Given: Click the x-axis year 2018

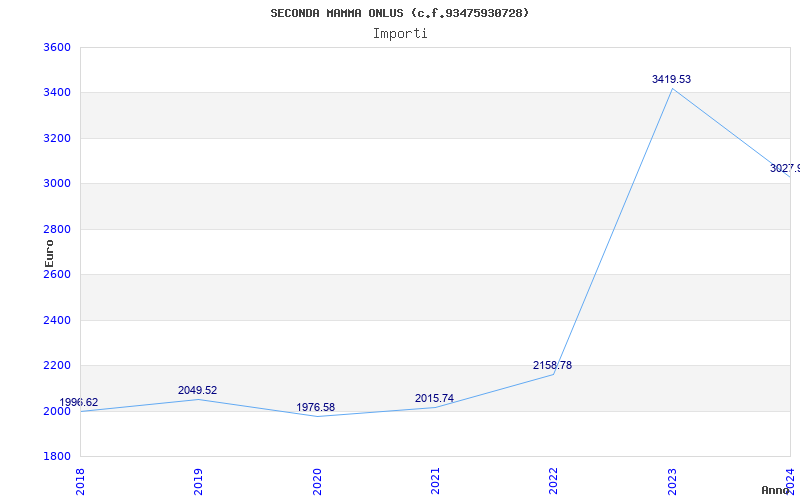Looking at the screenshot, I should (80, 482).
